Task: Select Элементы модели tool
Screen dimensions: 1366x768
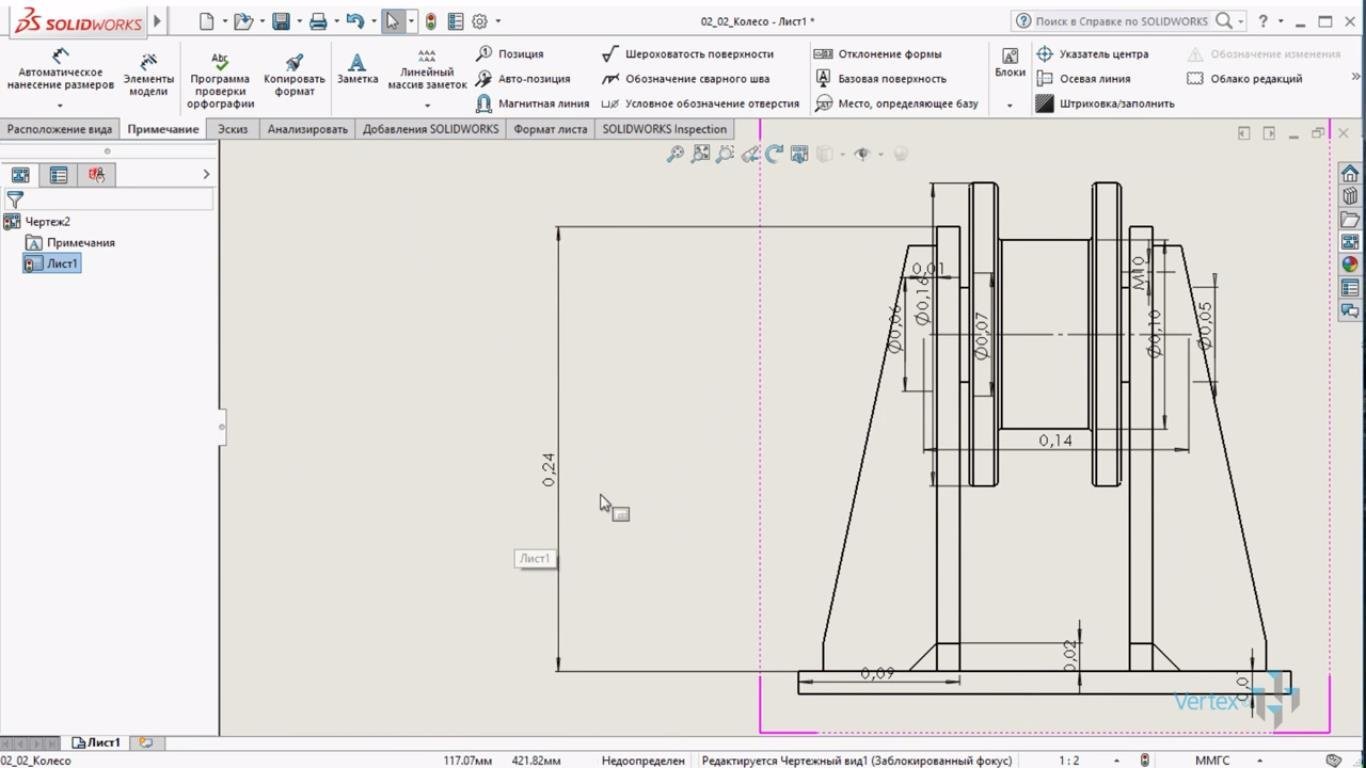Action: (148, 74)
